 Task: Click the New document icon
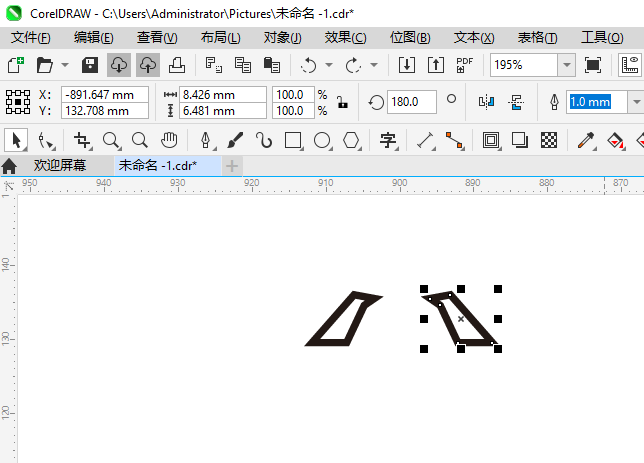(x=16, y=65)
